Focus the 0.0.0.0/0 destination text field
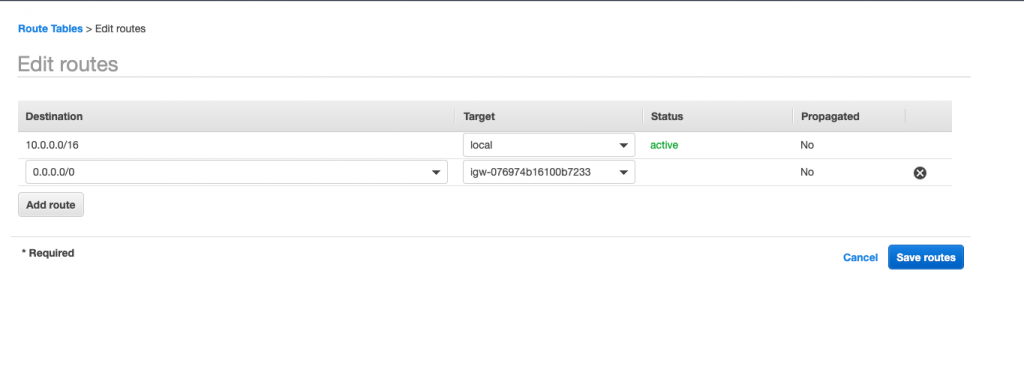Viewport: 1024px width, 373px height. coord(236,172)
